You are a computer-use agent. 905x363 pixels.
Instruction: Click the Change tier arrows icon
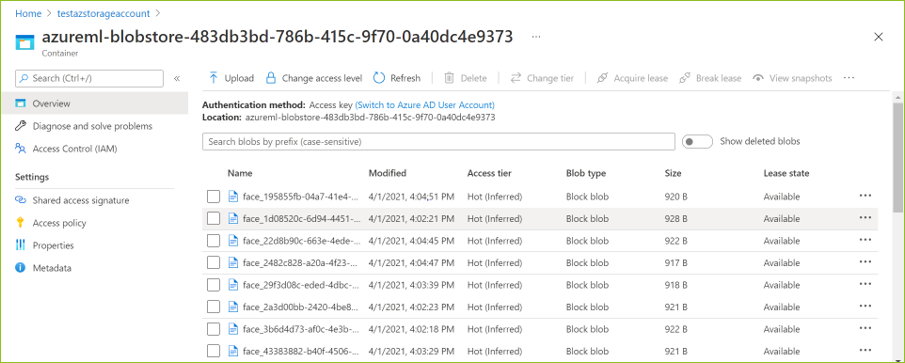(x=515, y=78)
